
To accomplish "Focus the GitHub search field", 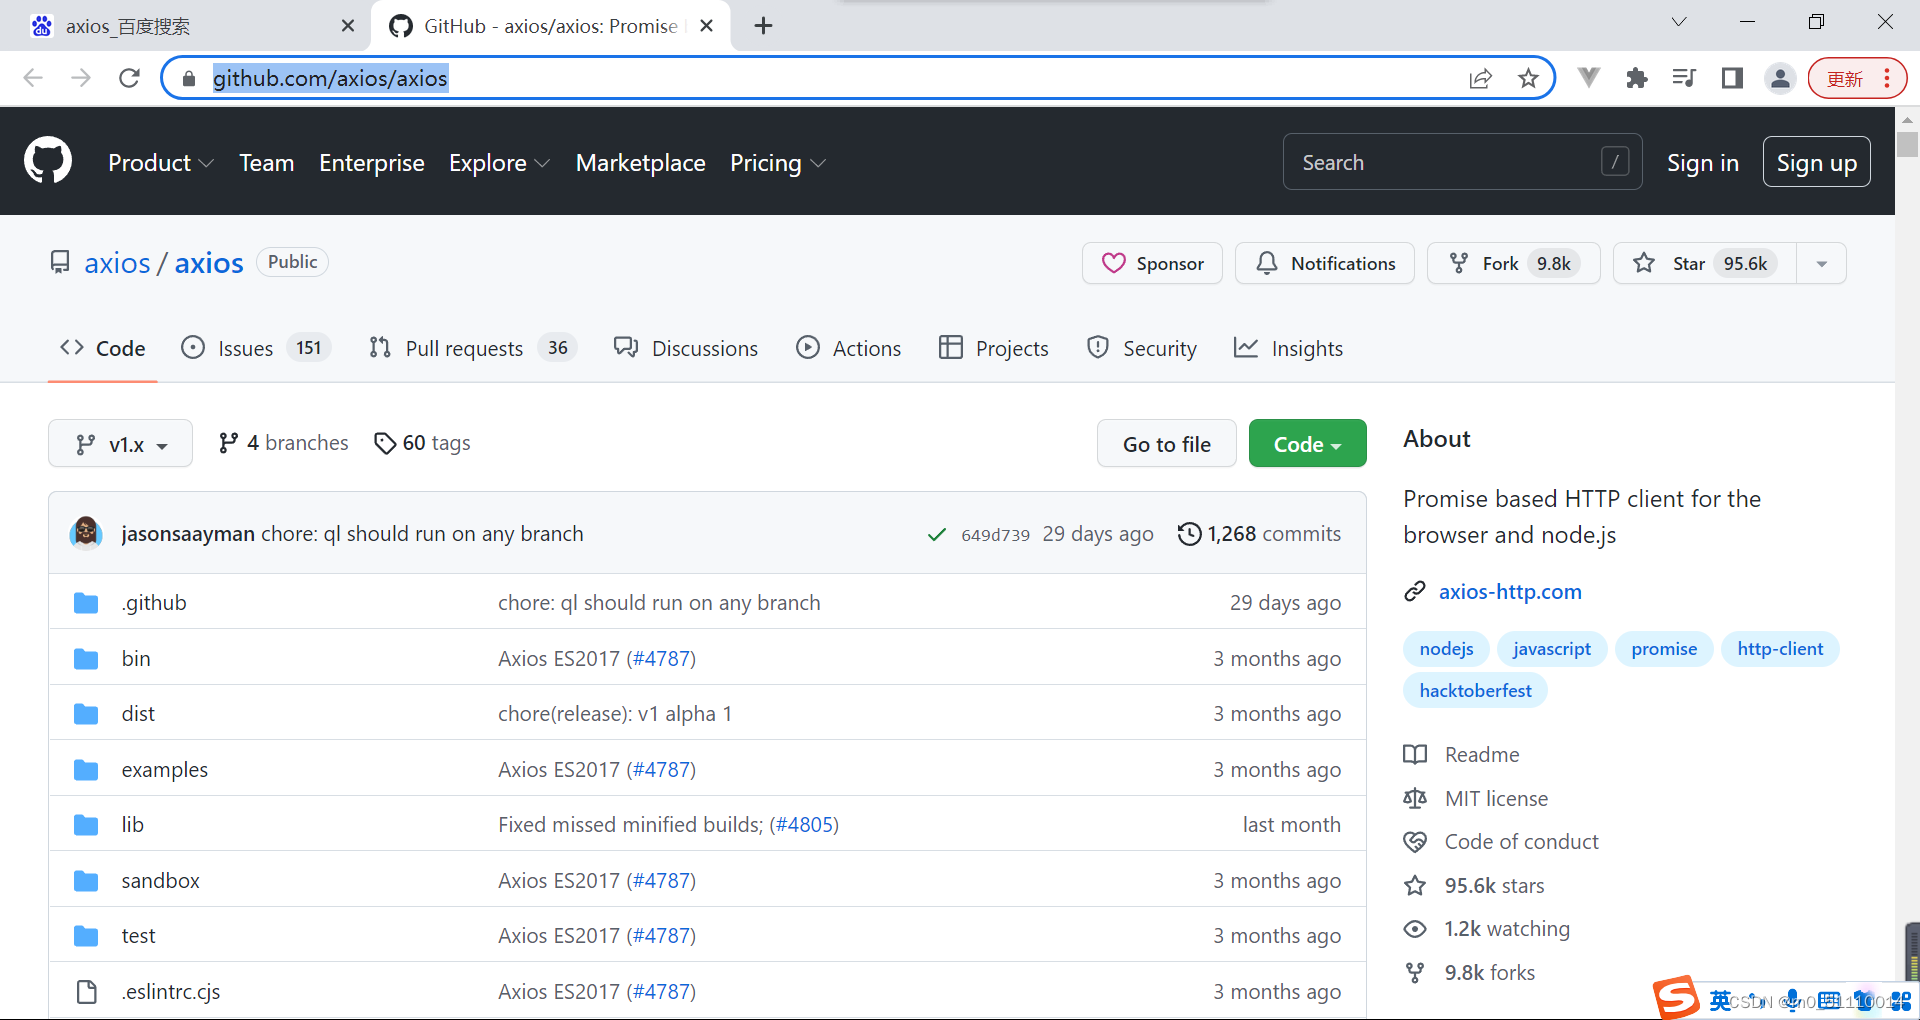I will click(1463, 162).
